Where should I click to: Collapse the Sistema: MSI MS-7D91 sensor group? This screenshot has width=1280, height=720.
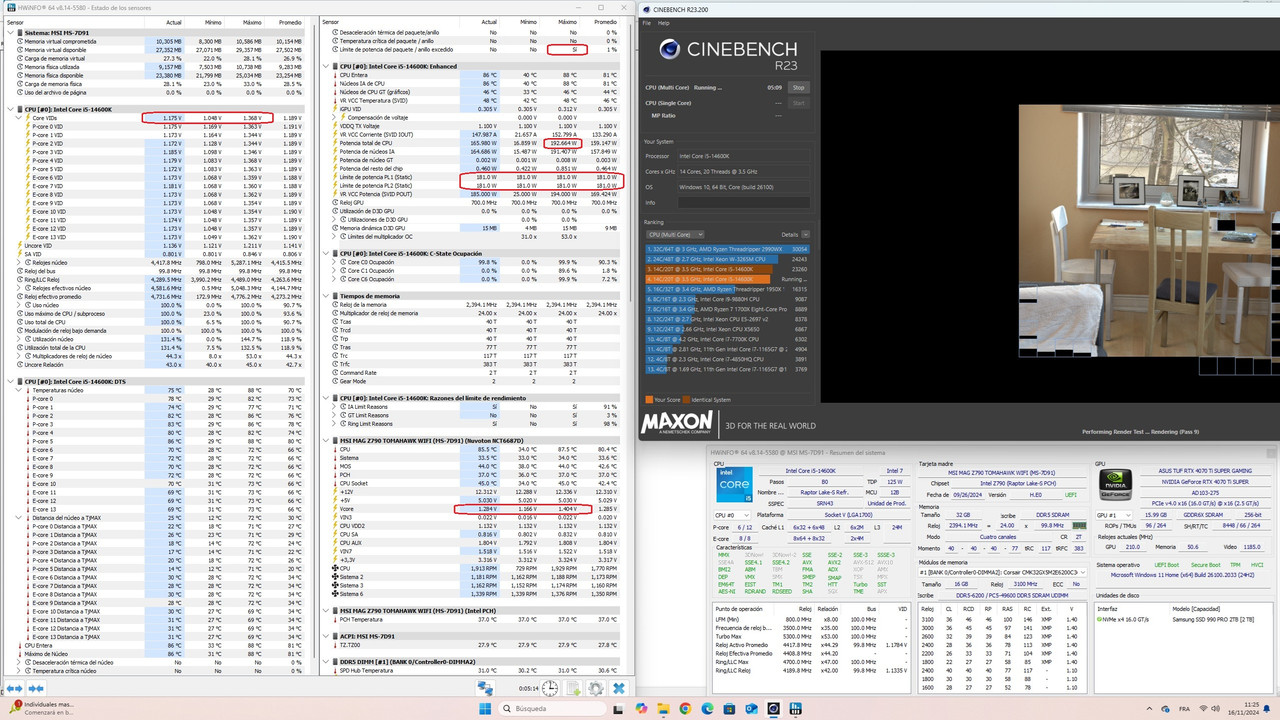click(10, 32)
